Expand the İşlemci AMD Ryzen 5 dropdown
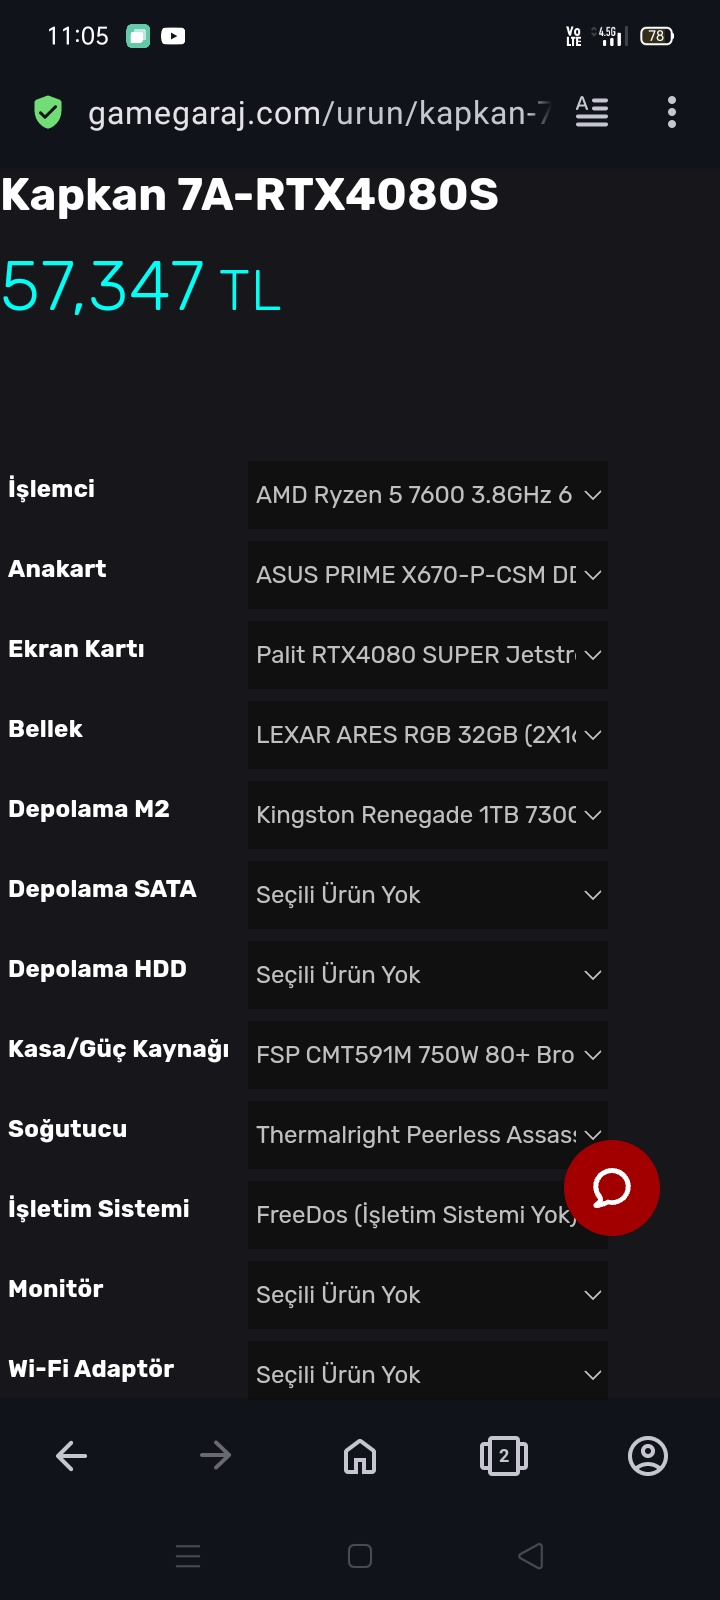This screenshot has height=1600, width=720. pos(427,495)
